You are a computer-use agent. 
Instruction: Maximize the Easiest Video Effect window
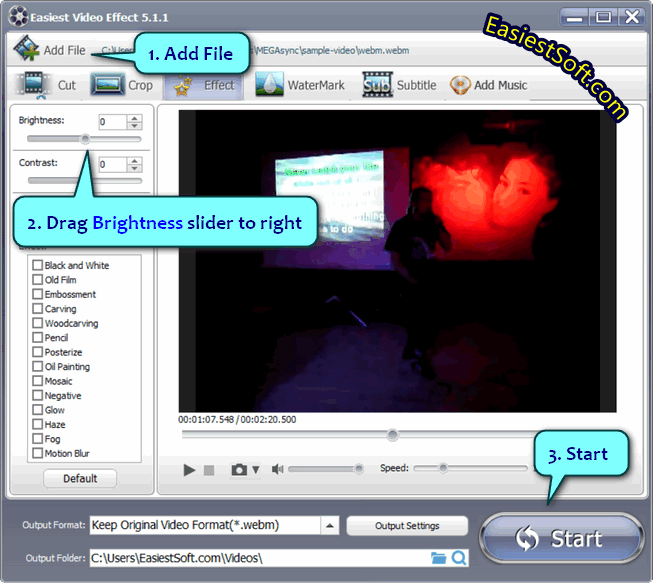point(603,17)
